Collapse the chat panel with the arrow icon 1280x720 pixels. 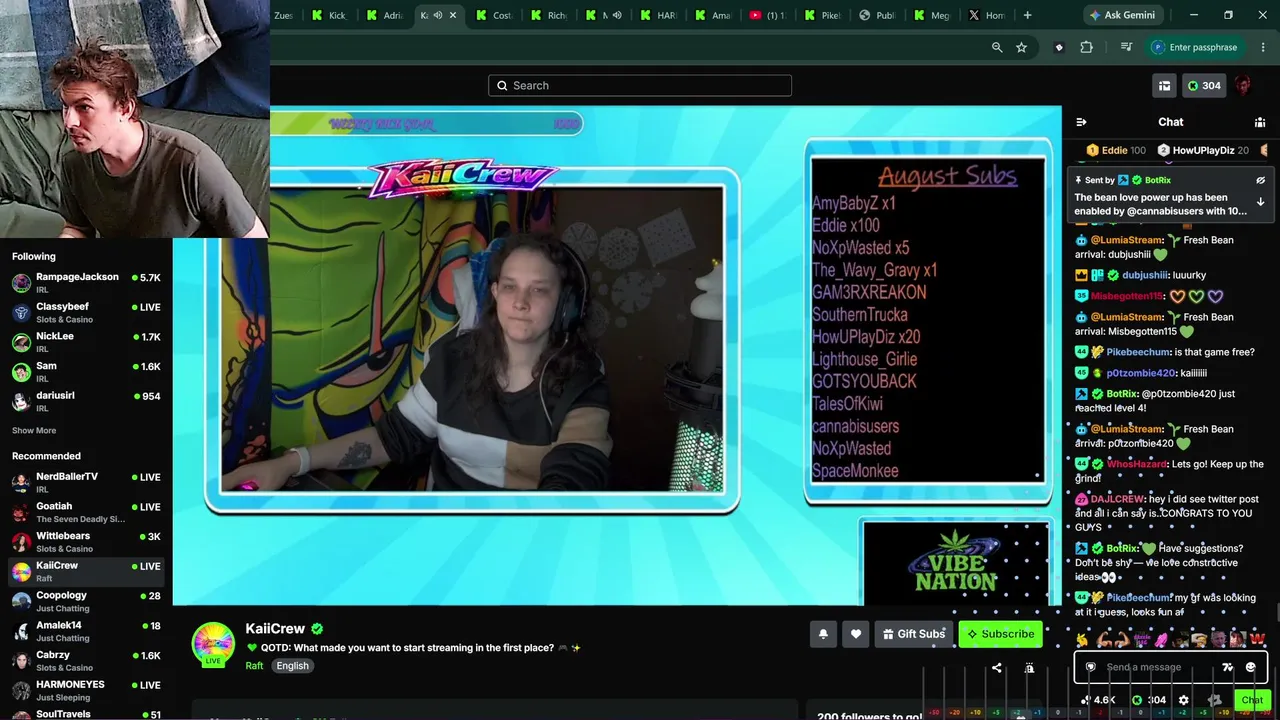pyautogui.click(x=1081, y=122)
